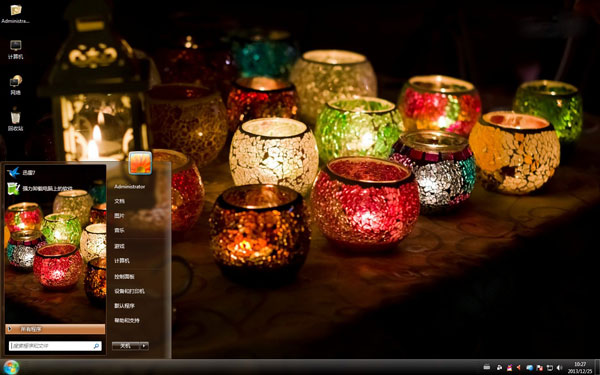Viewport: 600px width, 375px height.
Task: Select the 网络 (Network) desktop icon
Action: (x=15, y=85)
